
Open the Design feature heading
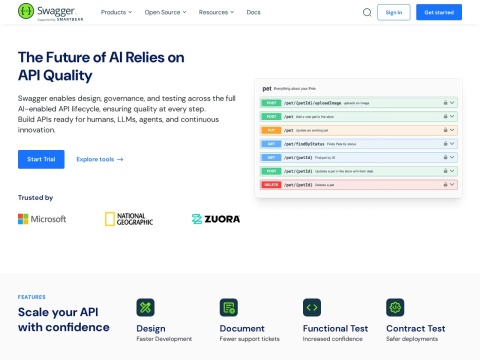151,329
